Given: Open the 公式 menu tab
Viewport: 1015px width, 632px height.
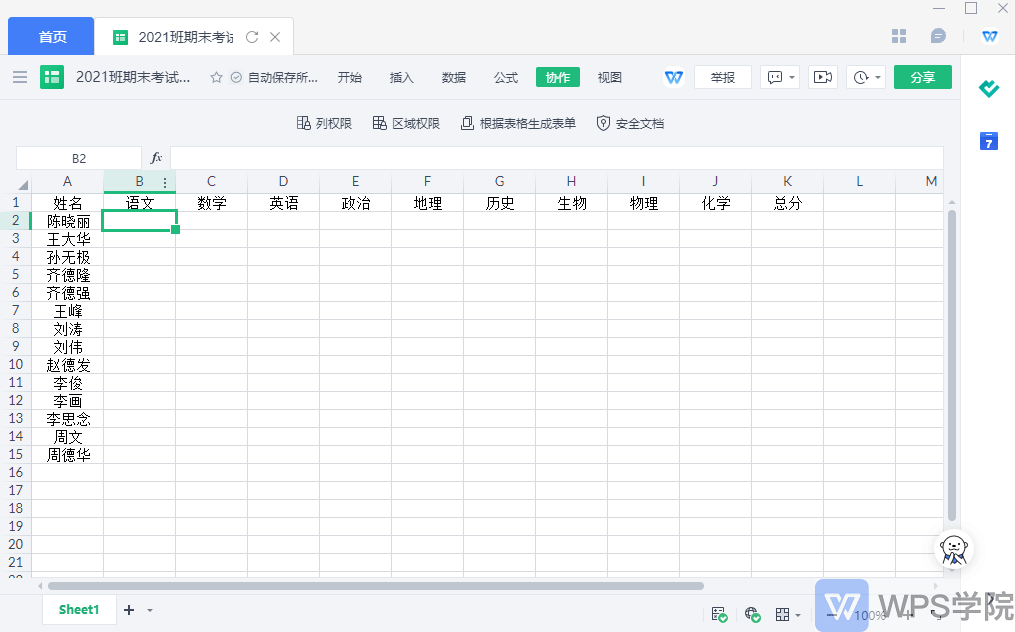Looking at the screenshot, I should pyautogui.click(x=506, y=78).
